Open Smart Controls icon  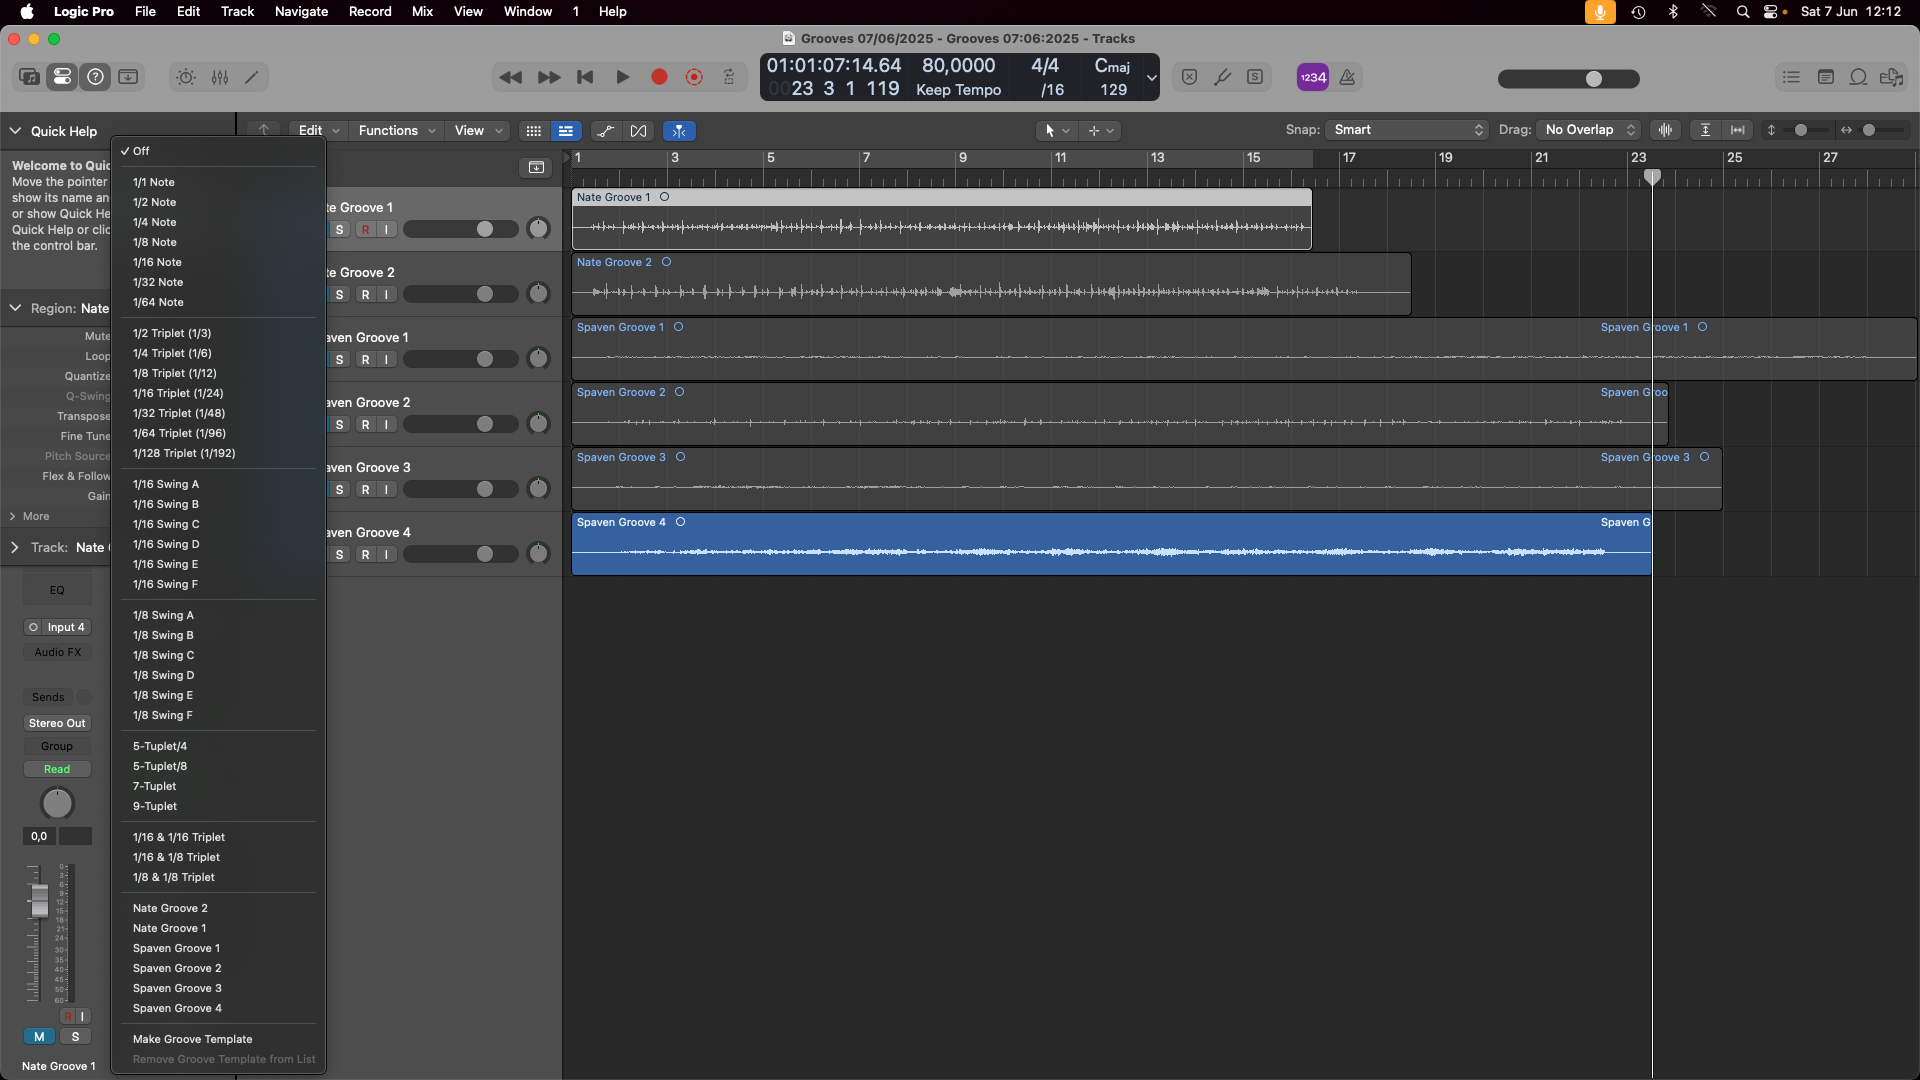point(186,77)
